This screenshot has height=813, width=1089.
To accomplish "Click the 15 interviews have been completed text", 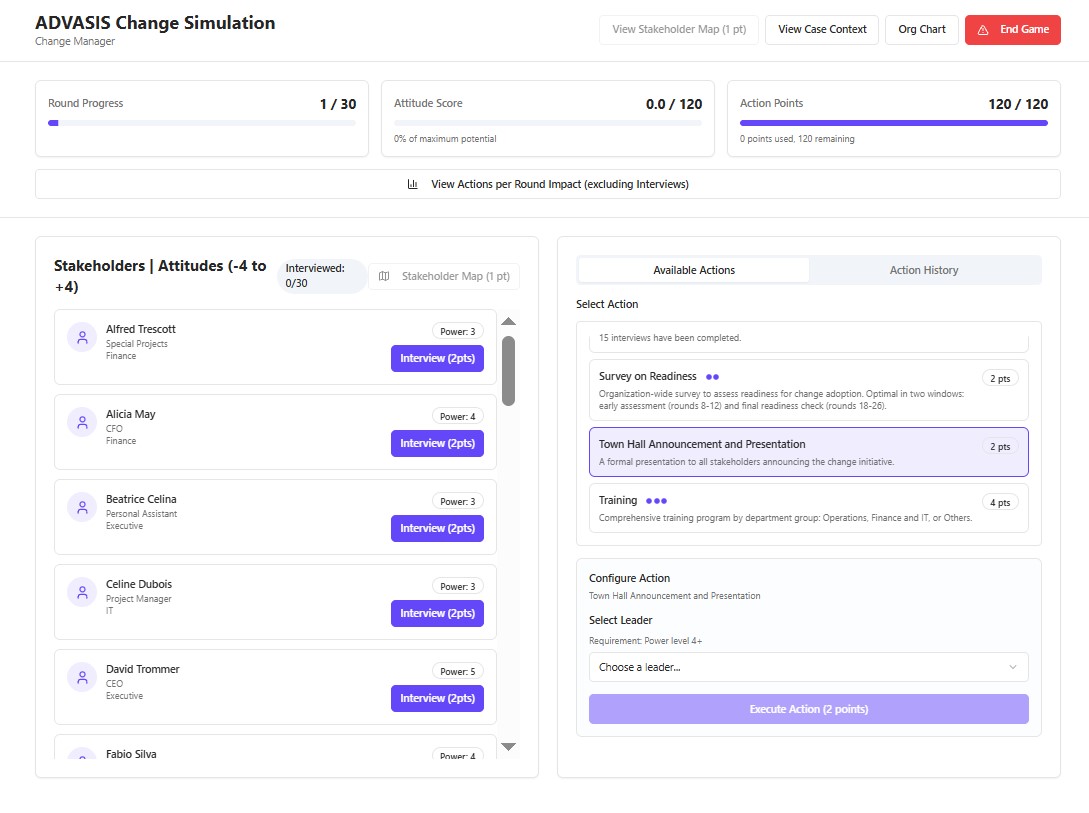I will (x=670, y=338).
